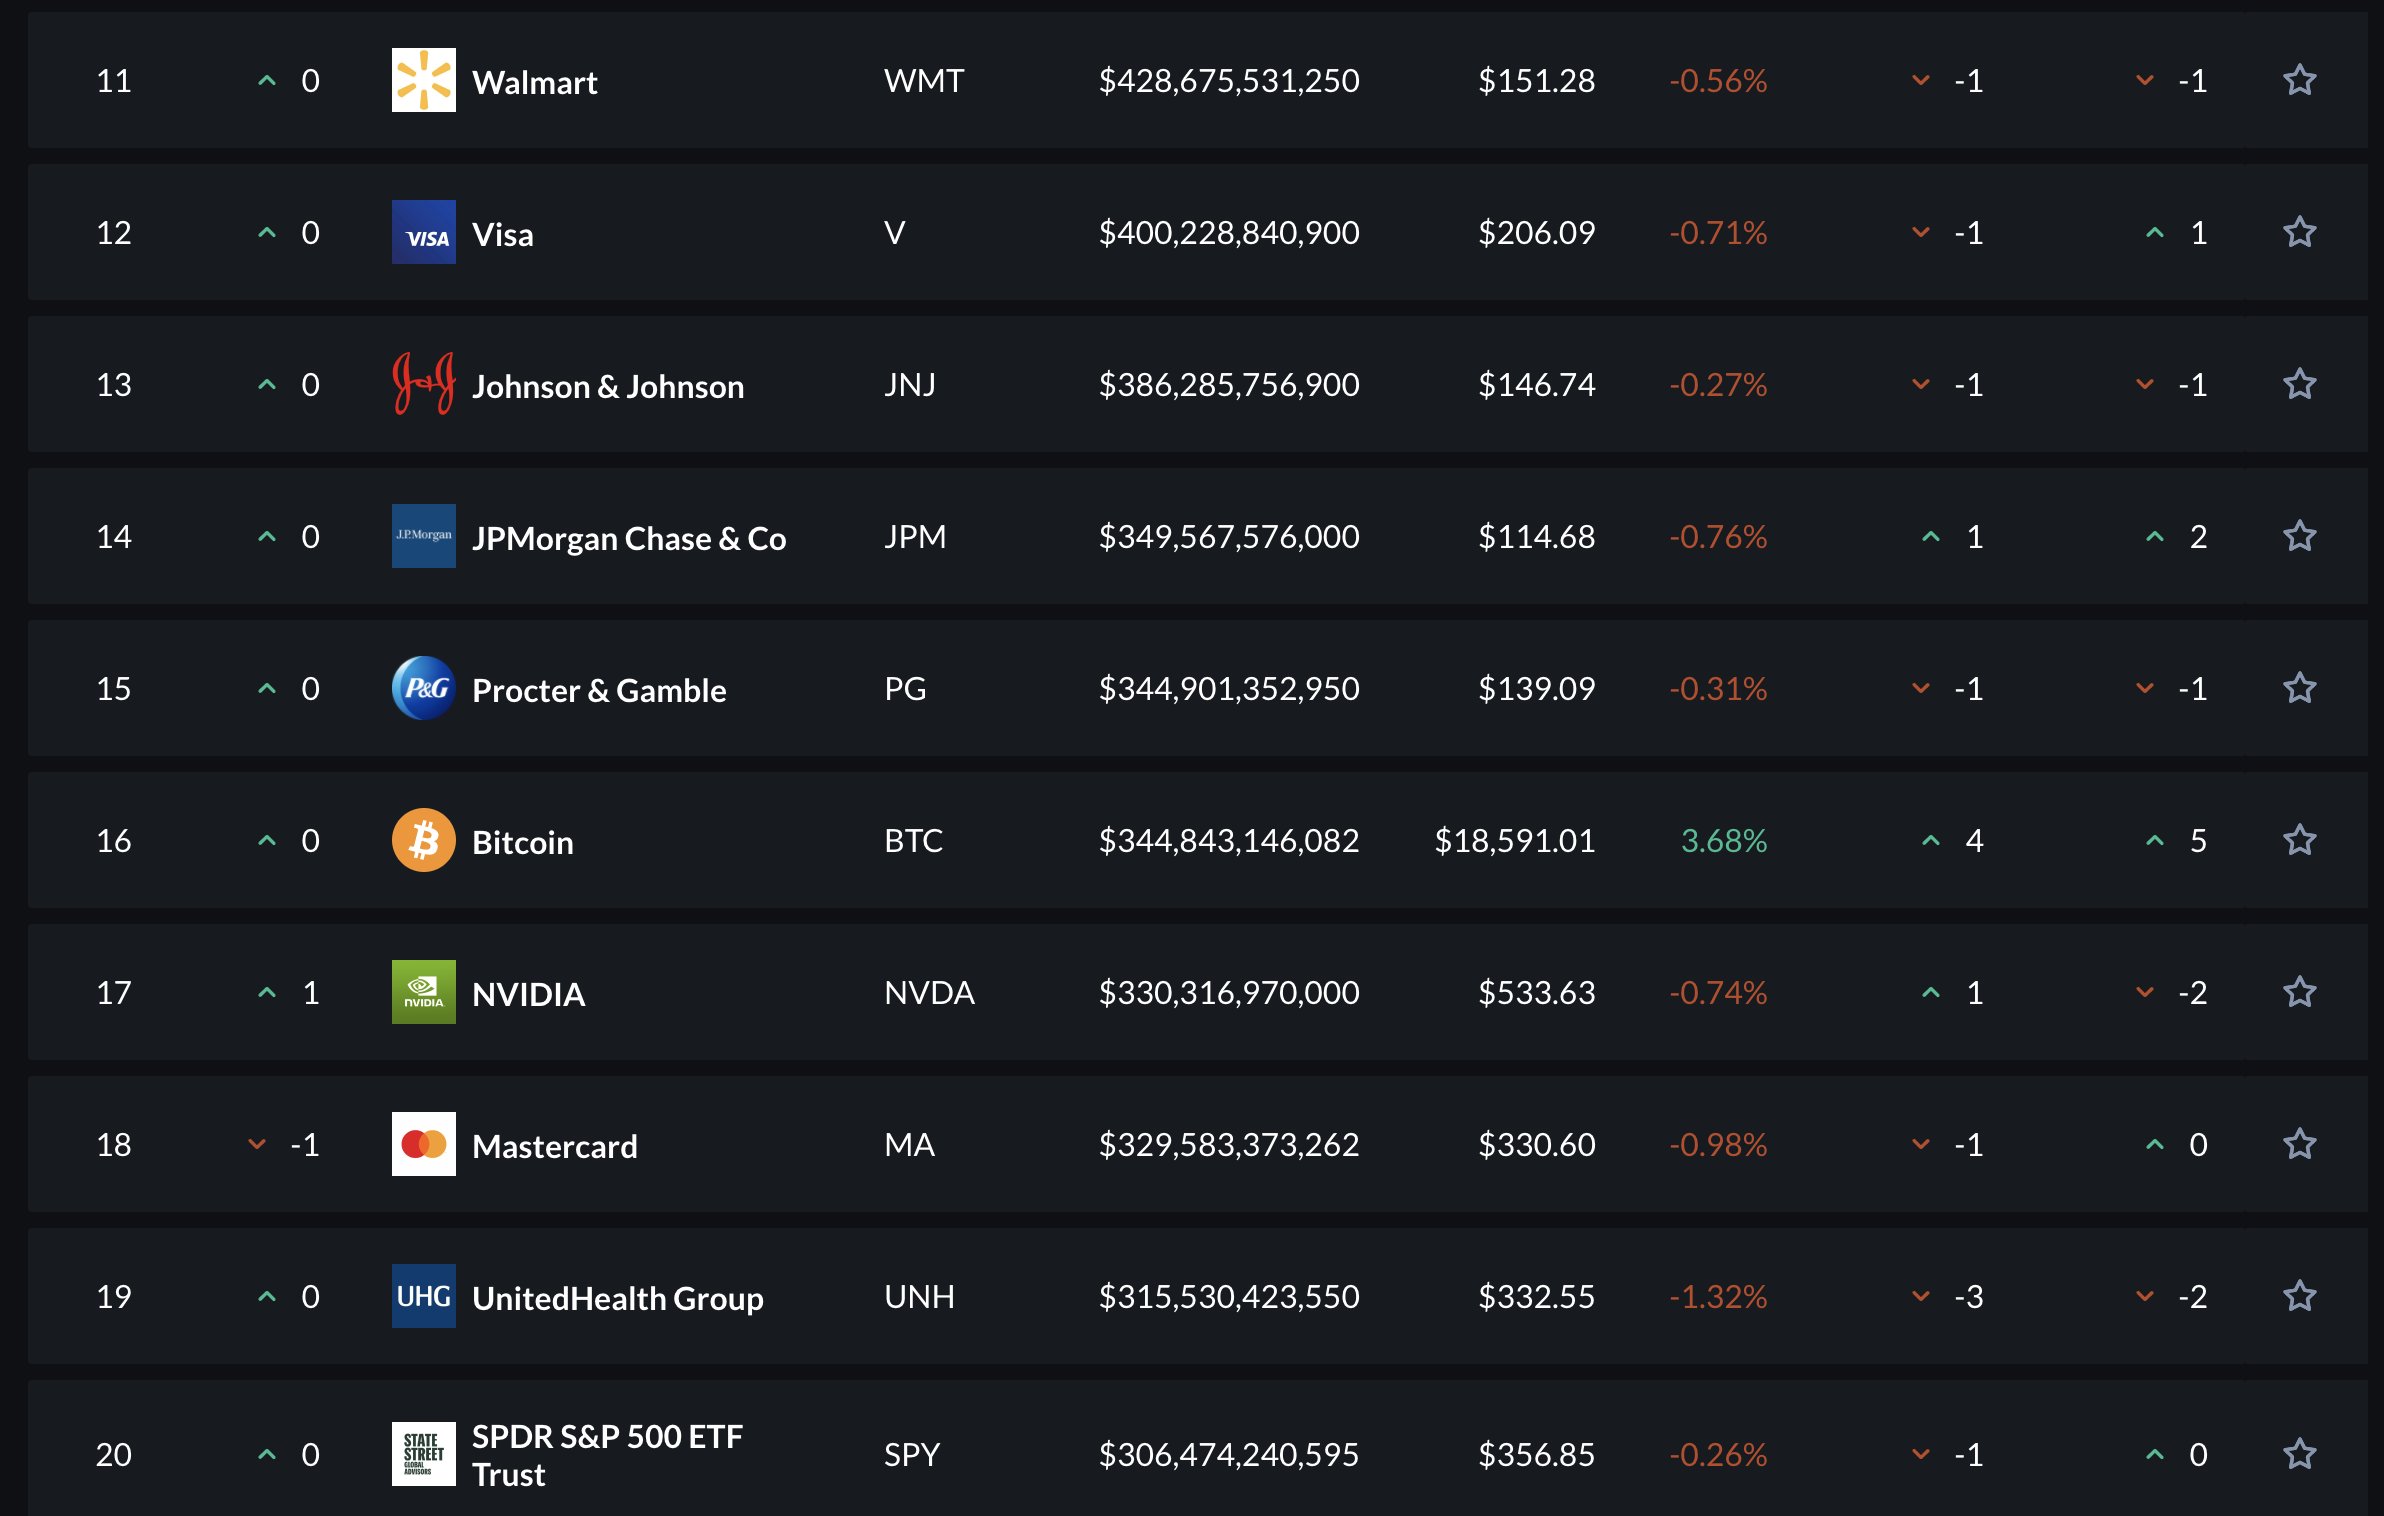Click Walmart's -0.56% change value

[1718, 80]
